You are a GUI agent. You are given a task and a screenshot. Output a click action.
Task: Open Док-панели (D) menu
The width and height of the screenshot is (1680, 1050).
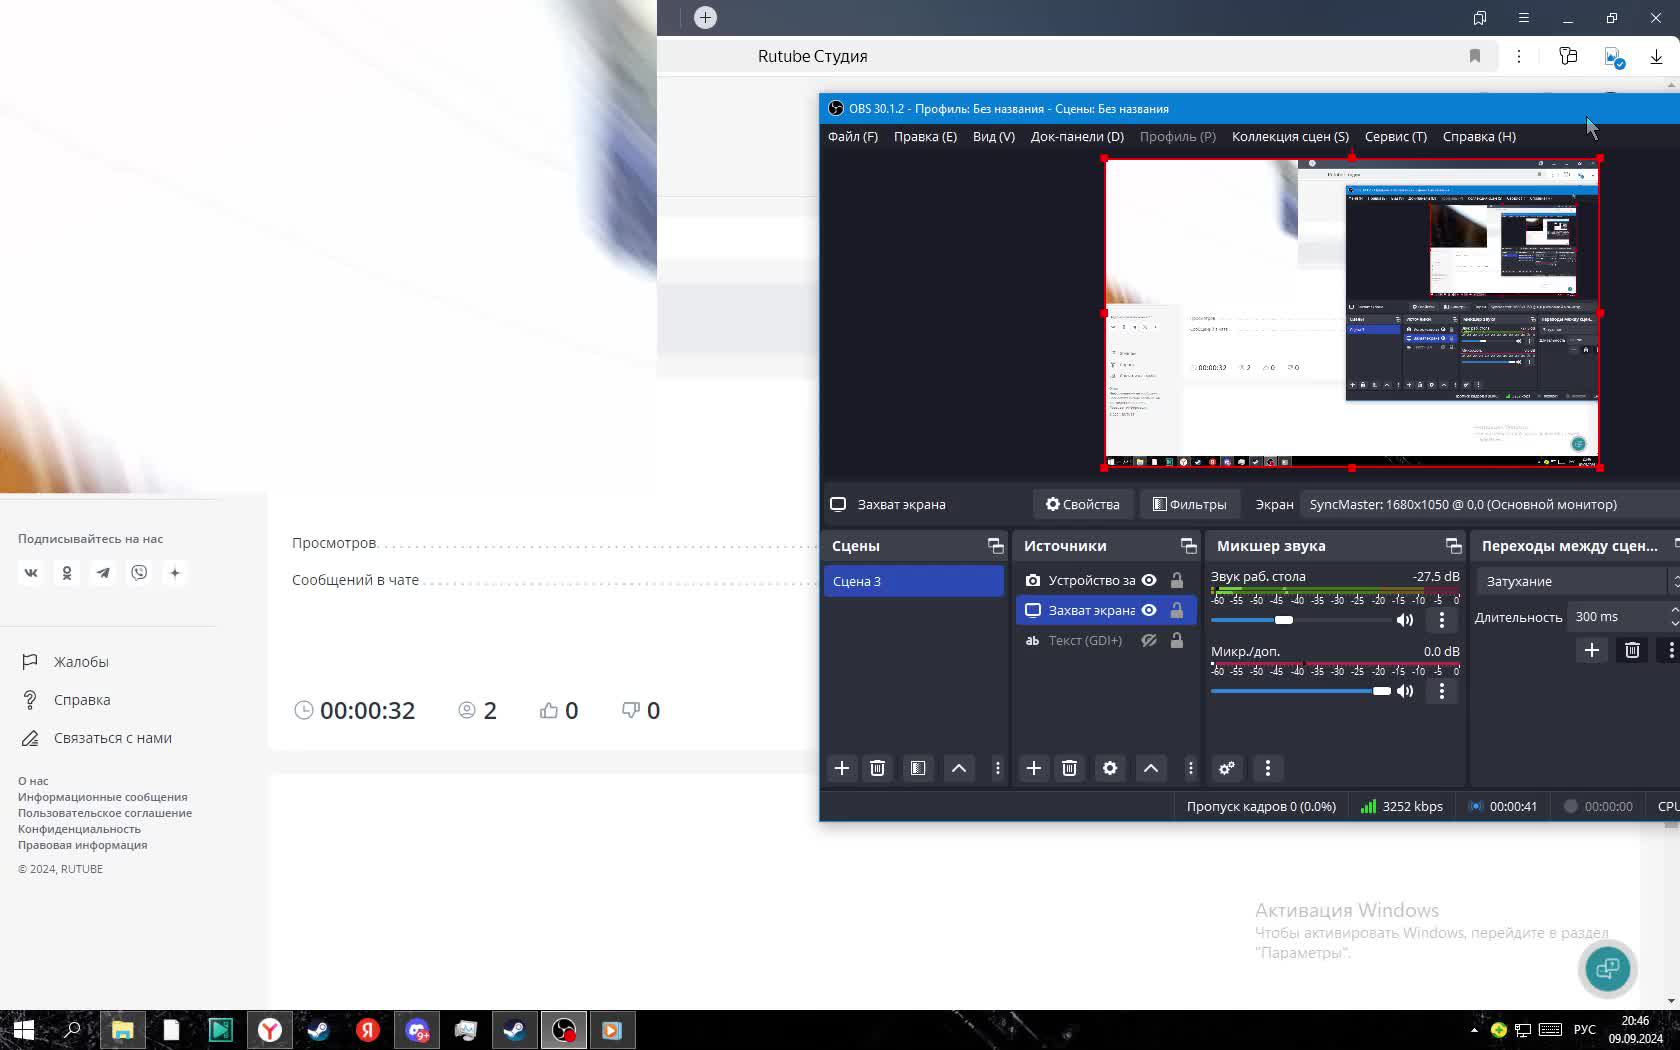[1077, 136]
